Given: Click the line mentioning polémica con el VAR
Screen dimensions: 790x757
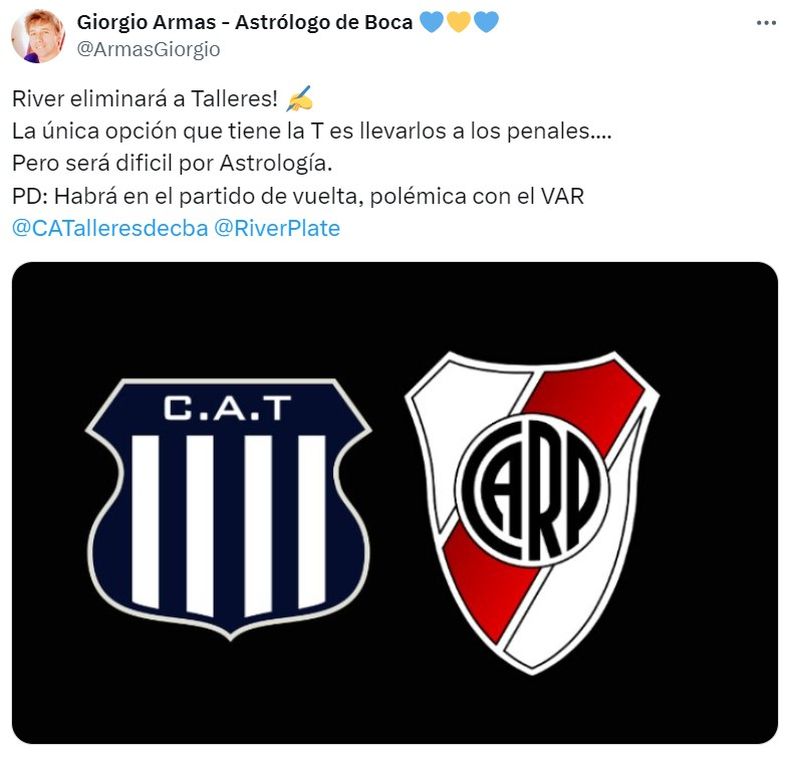Looking at the screenshot, I should point(298,196).
